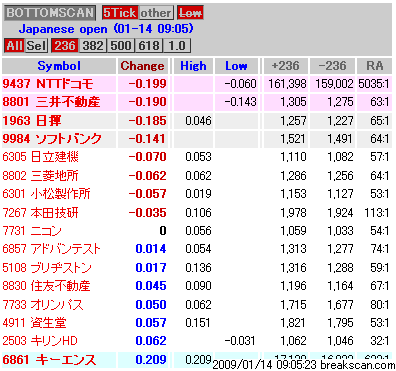Open symbol 6301 小松製作所
The image size is (396, 371).
[46, 193]
